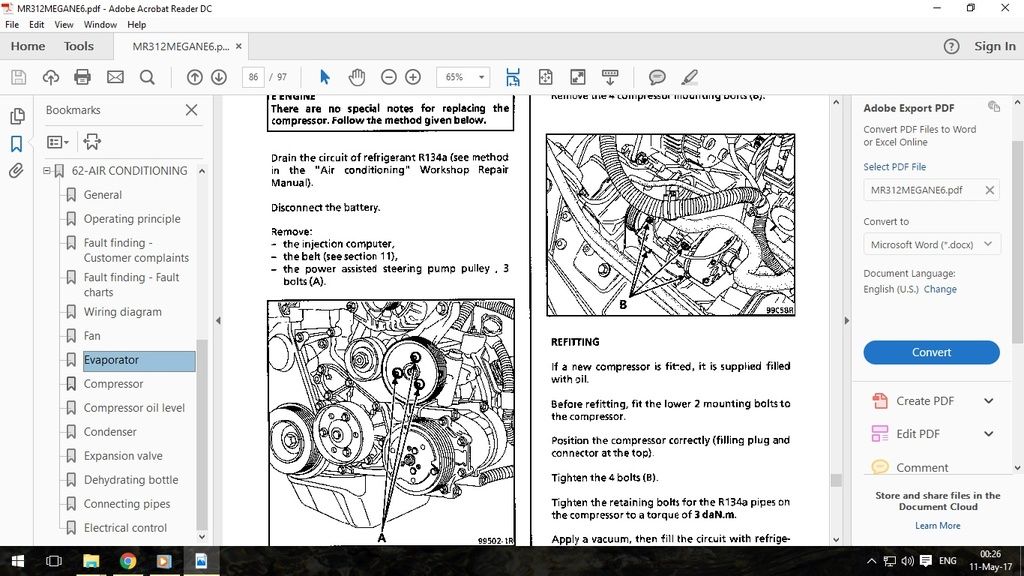
Task: Click the Sign In button
Action: click(x=995, y=46)
